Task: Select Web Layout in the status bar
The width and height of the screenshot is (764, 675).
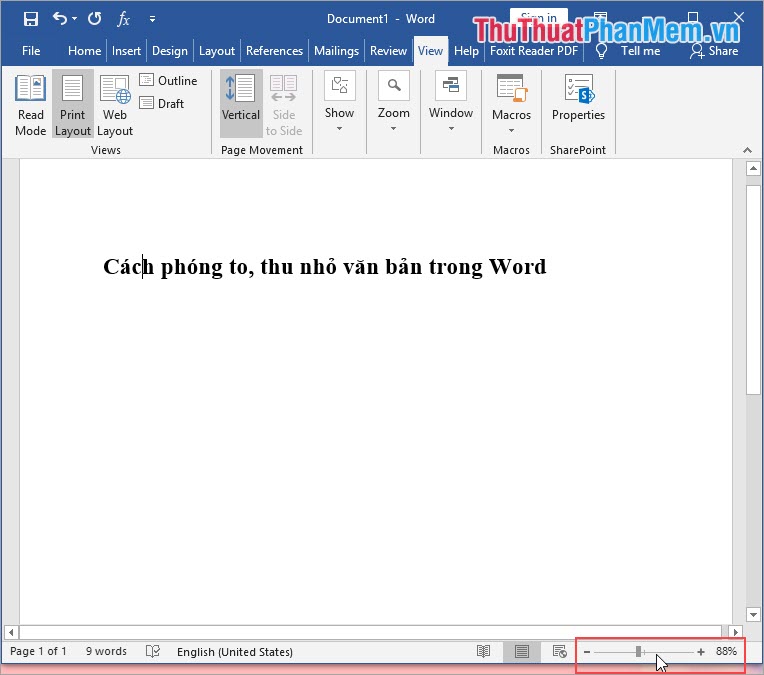Action: pos(559,651)
